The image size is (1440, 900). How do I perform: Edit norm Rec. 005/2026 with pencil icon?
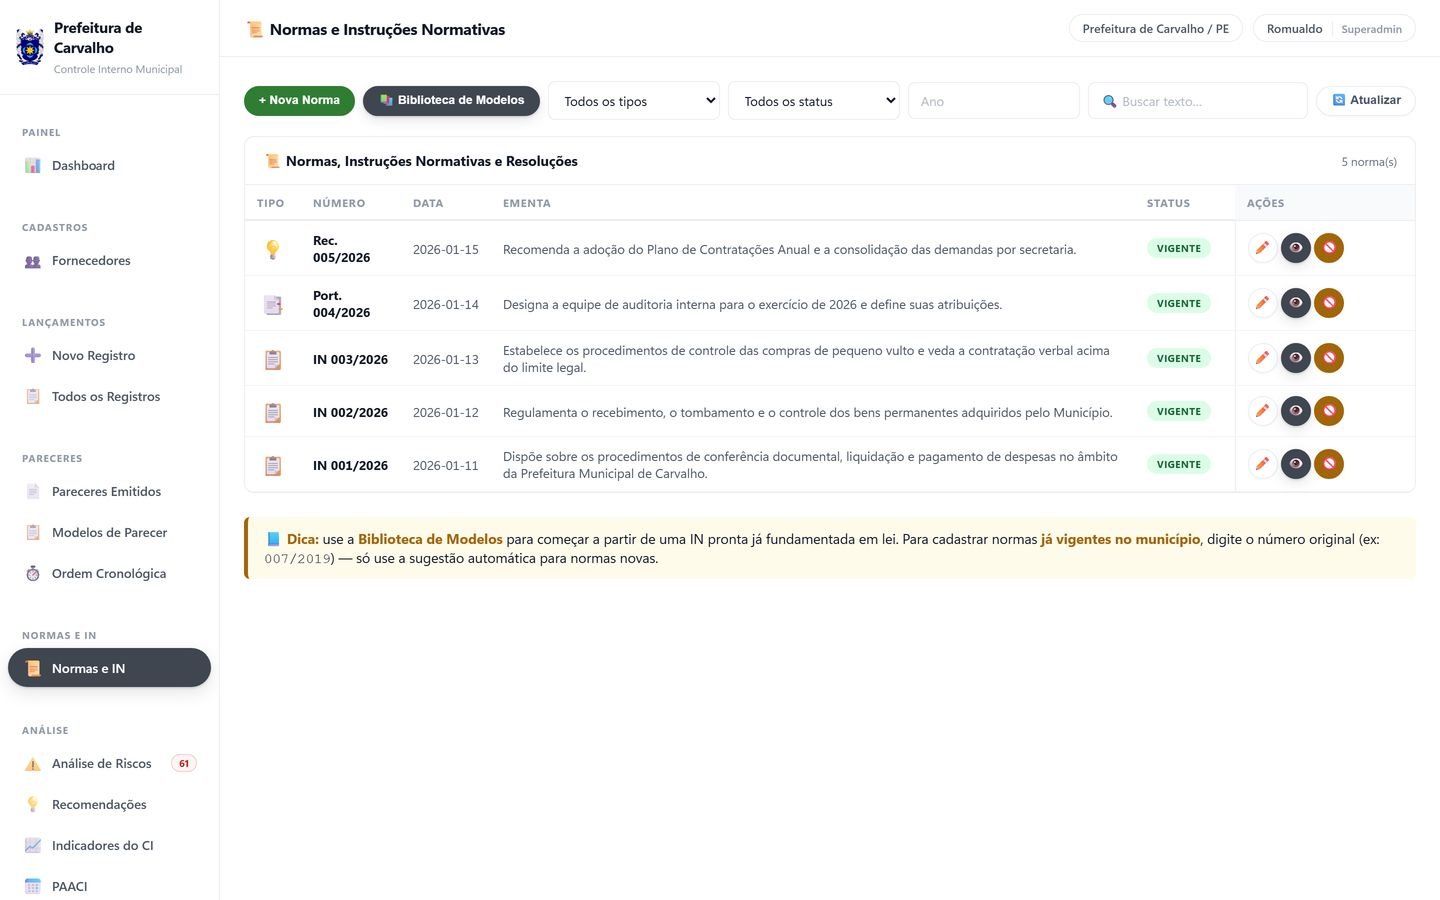[1263, 248]
